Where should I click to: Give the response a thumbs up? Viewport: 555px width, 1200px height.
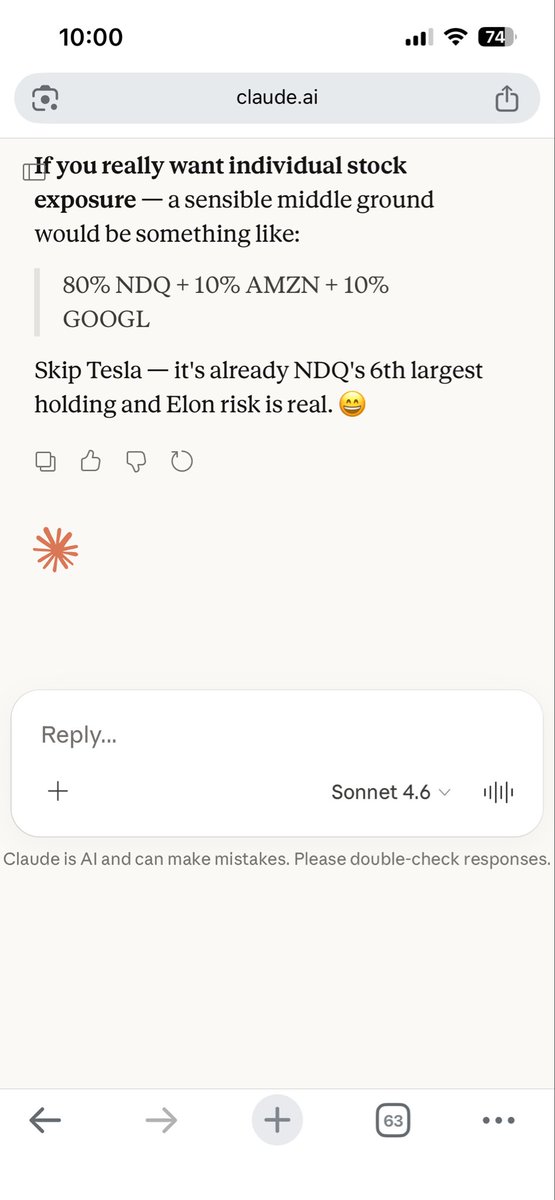[x=91, y=461]
